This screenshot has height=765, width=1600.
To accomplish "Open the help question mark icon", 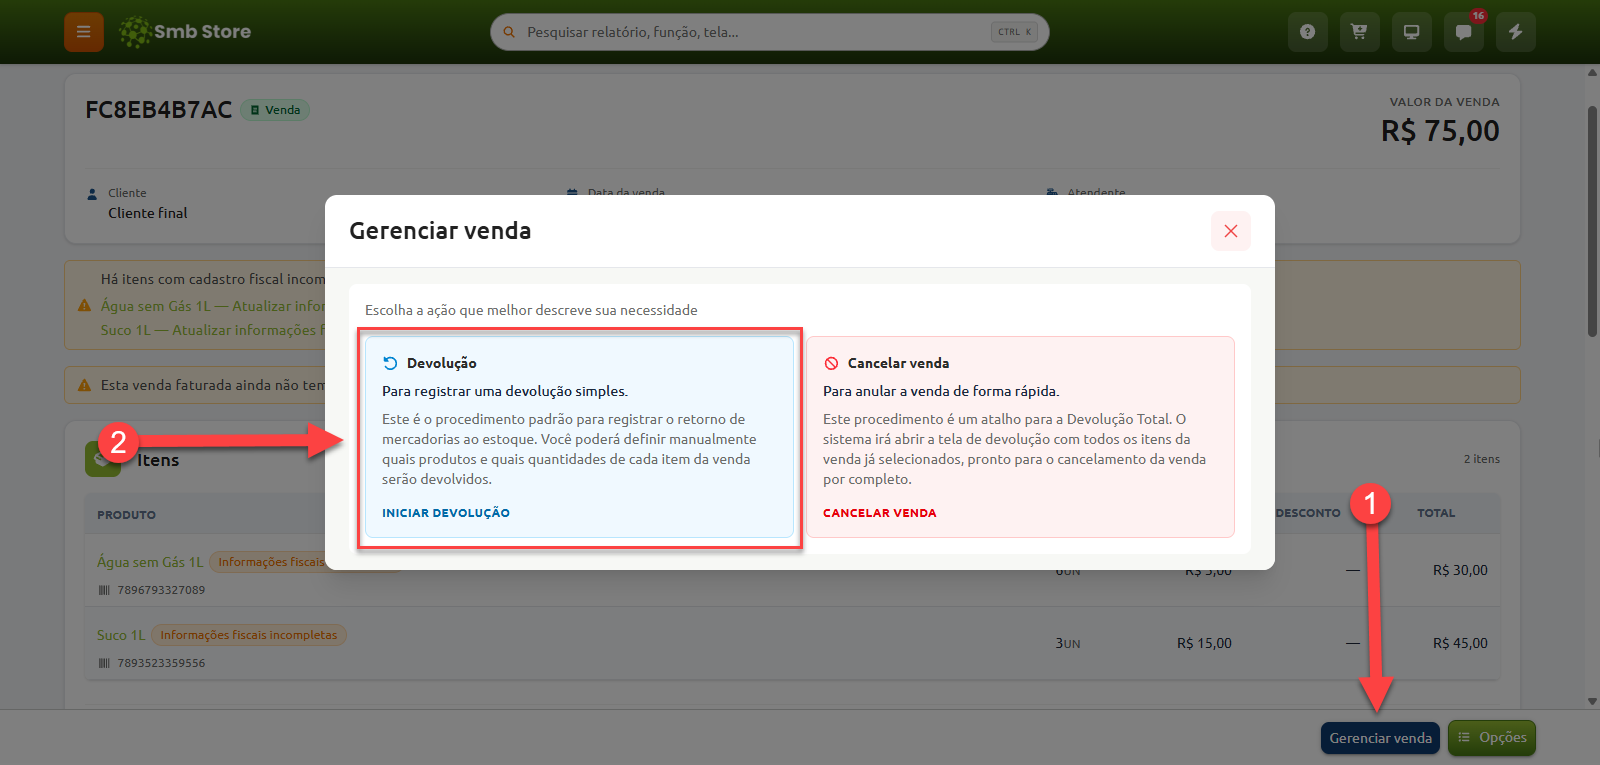I will pos(1307,32).
